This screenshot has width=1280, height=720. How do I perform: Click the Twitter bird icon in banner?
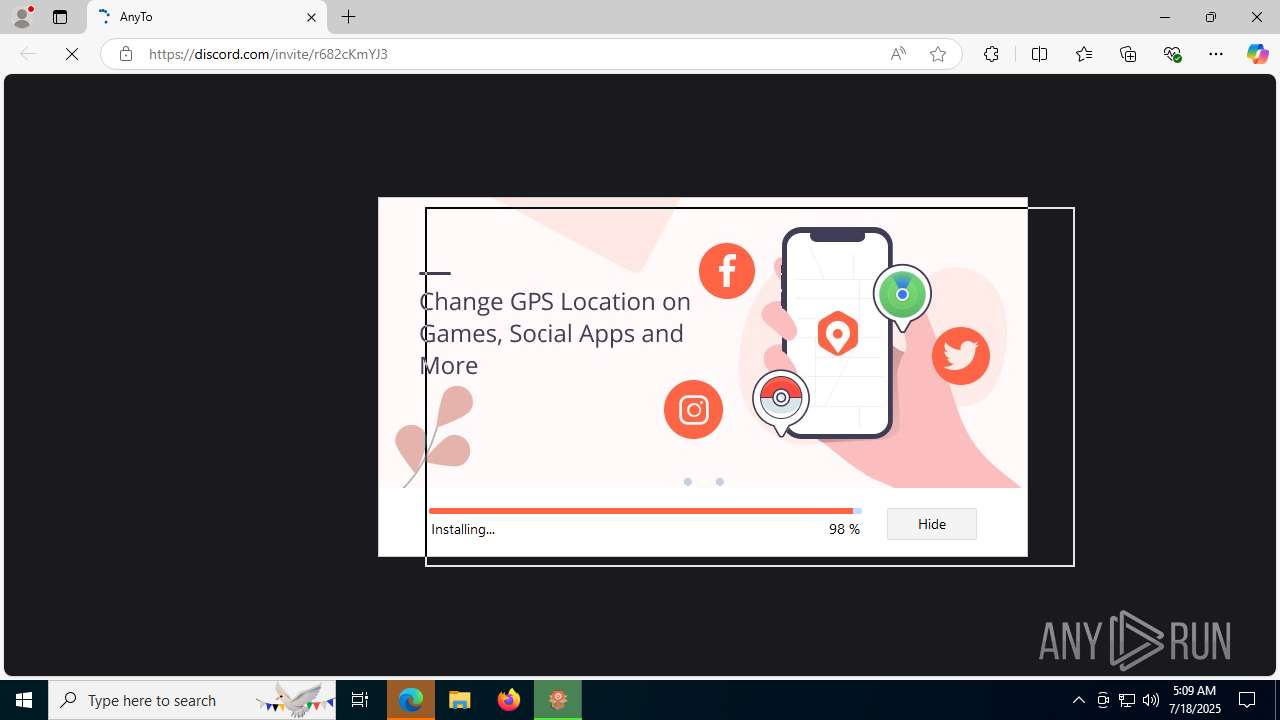[x=961, y=355]
